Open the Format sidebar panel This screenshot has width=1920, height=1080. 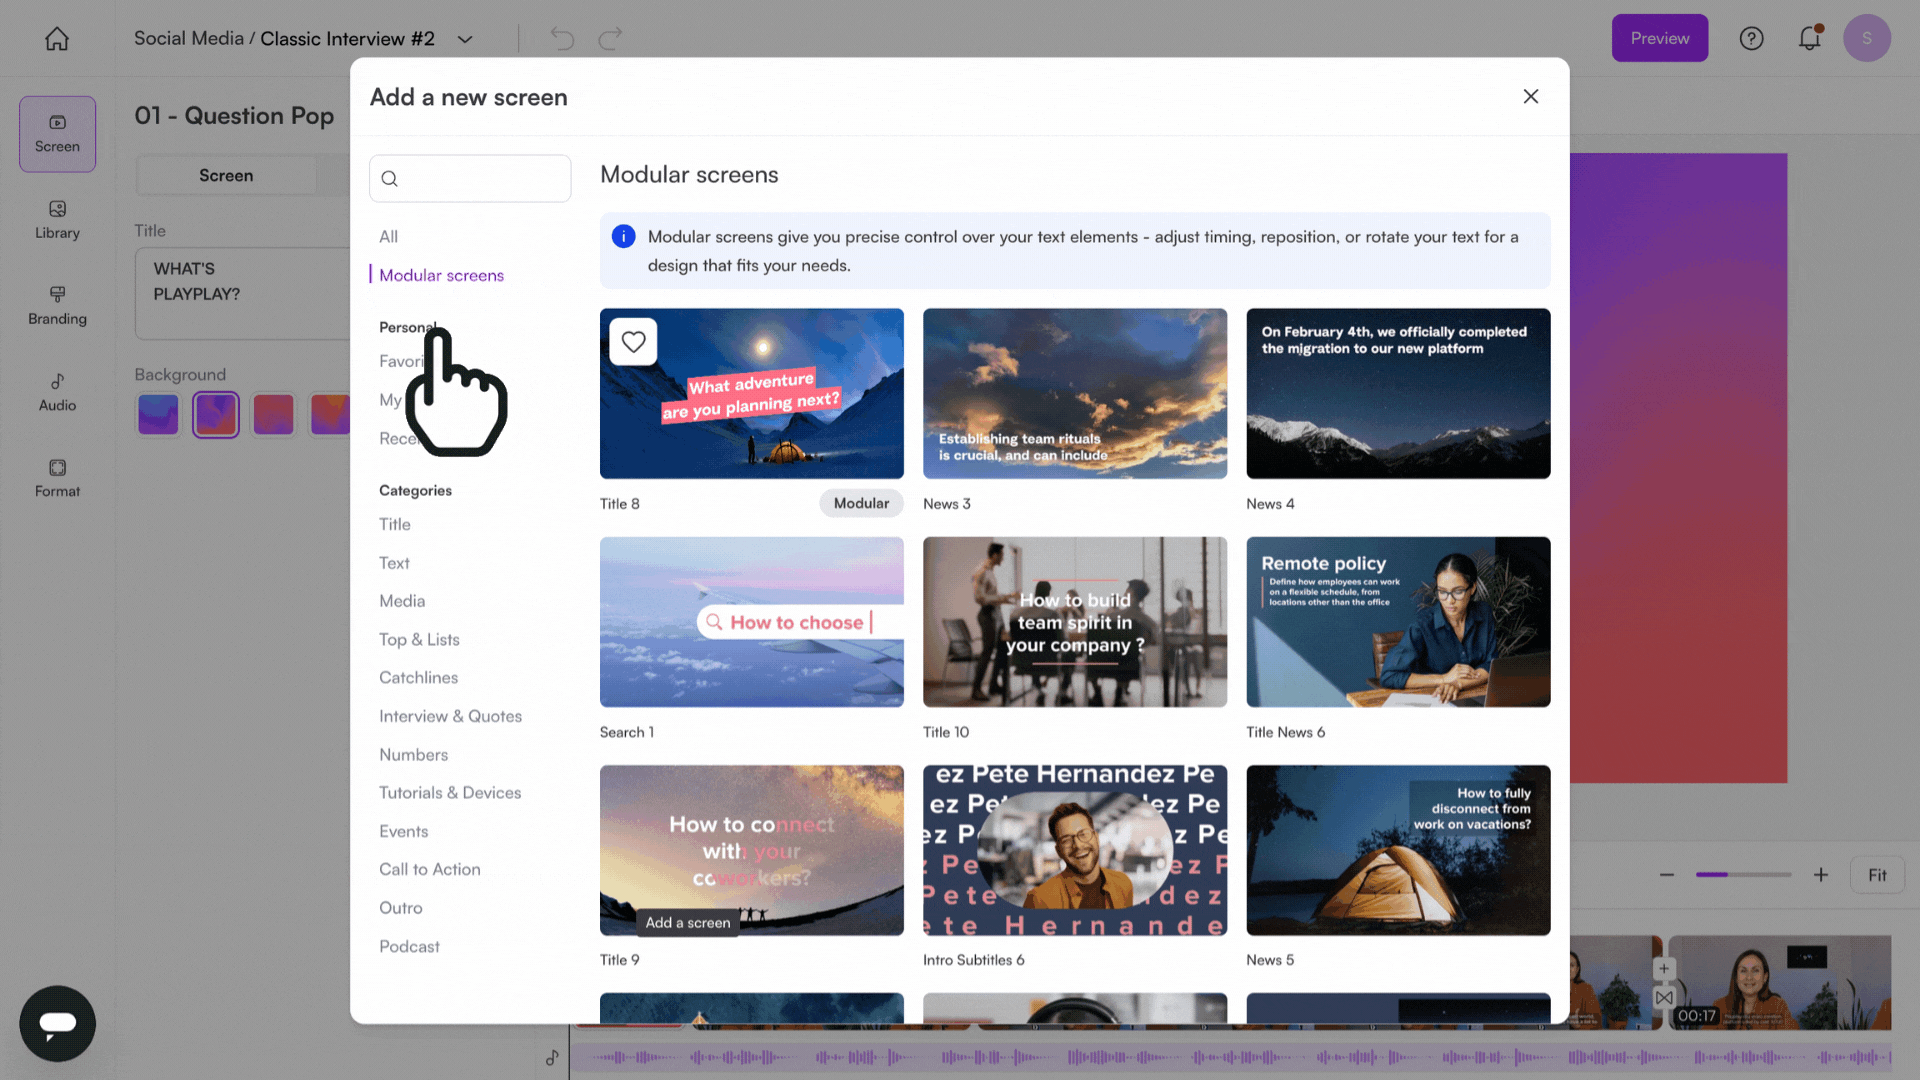[x=57, y=477]
